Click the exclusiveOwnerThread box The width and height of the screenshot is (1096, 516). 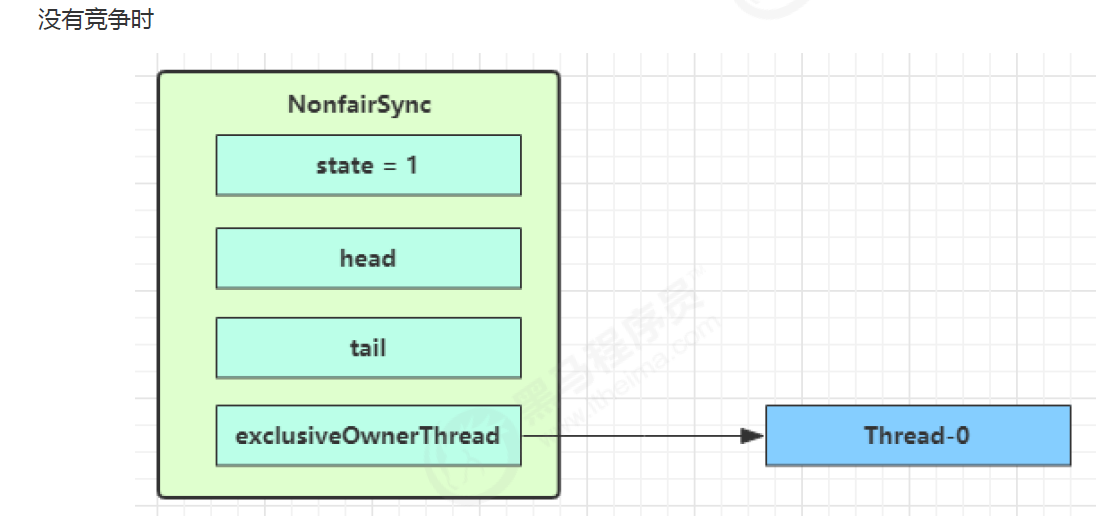click(368, 436)
